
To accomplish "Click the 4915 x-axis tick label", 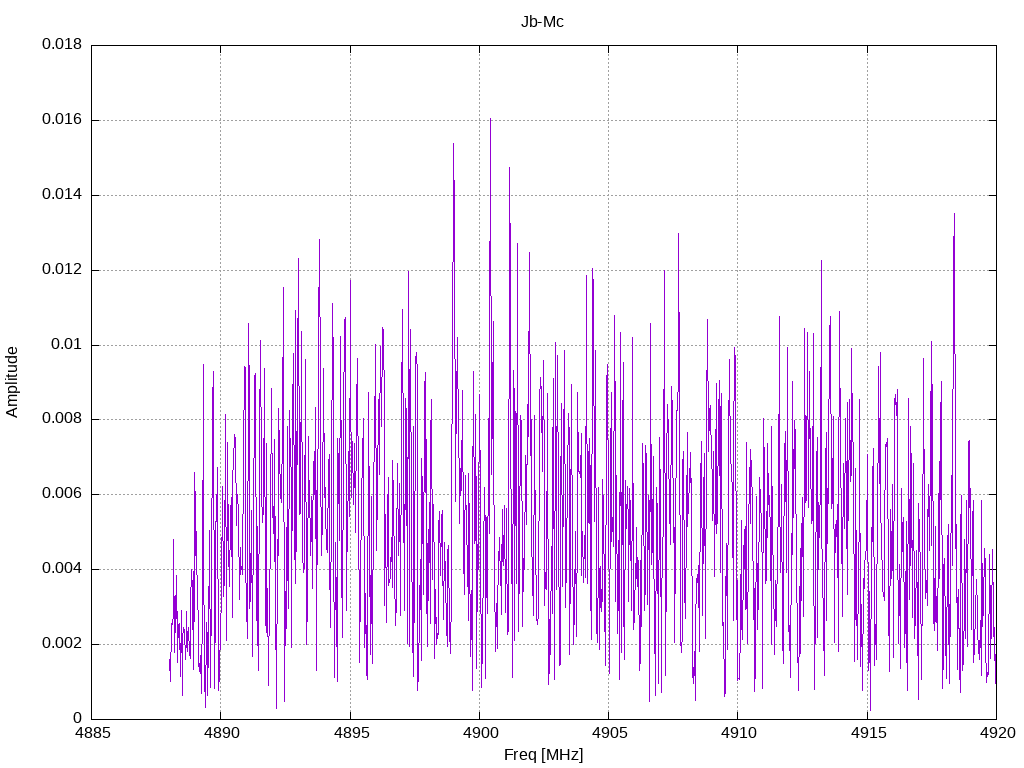I will tap(868, 733).
